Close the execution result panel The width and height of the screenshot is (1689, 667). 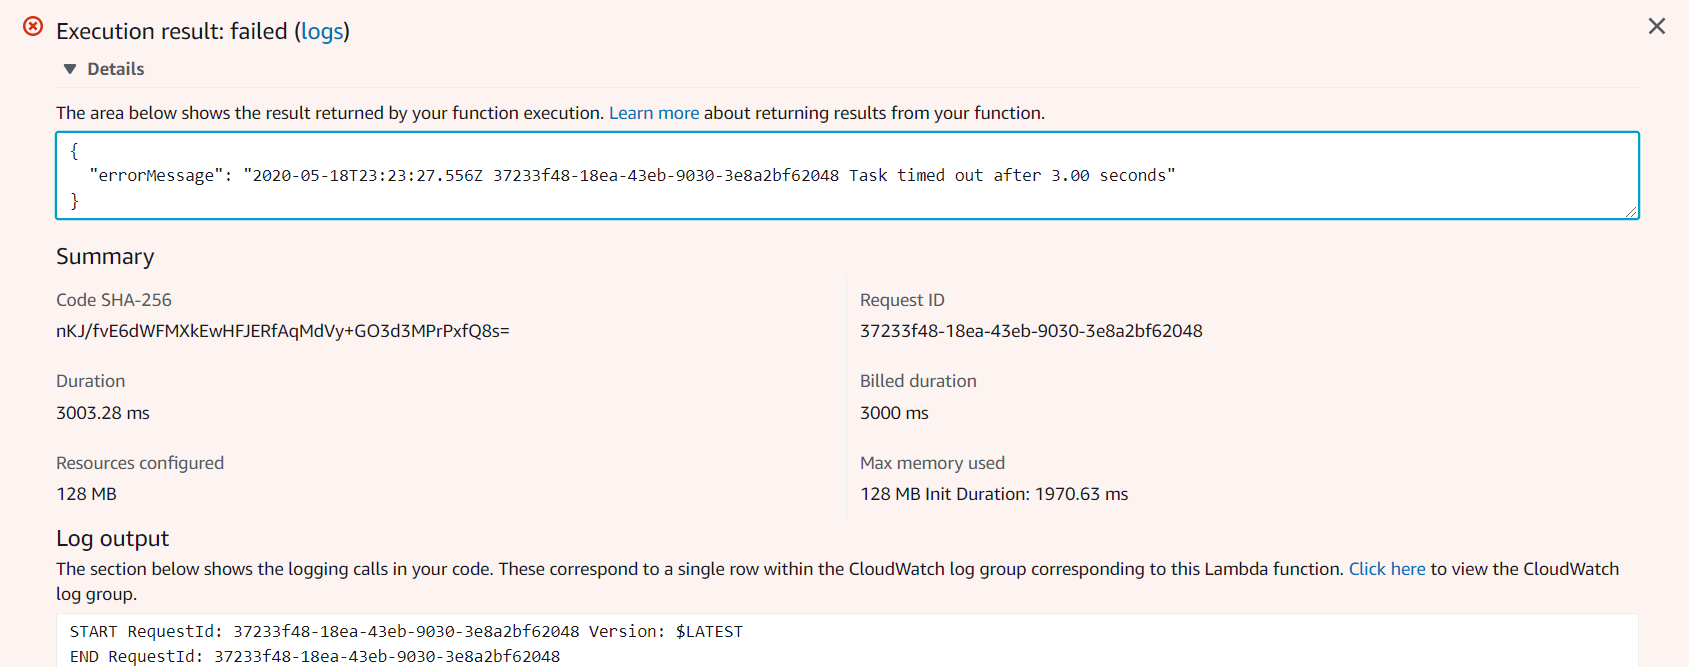(1657, 27)
